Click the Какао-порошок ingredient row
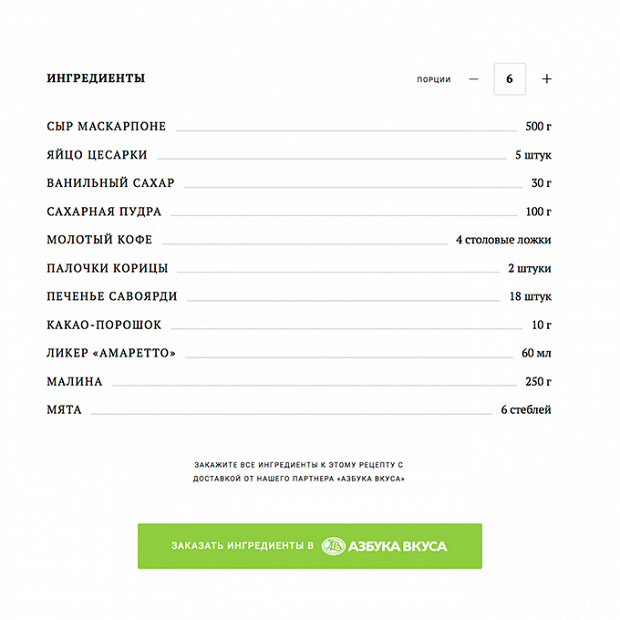The image size is (620, 620). (104, 325)
